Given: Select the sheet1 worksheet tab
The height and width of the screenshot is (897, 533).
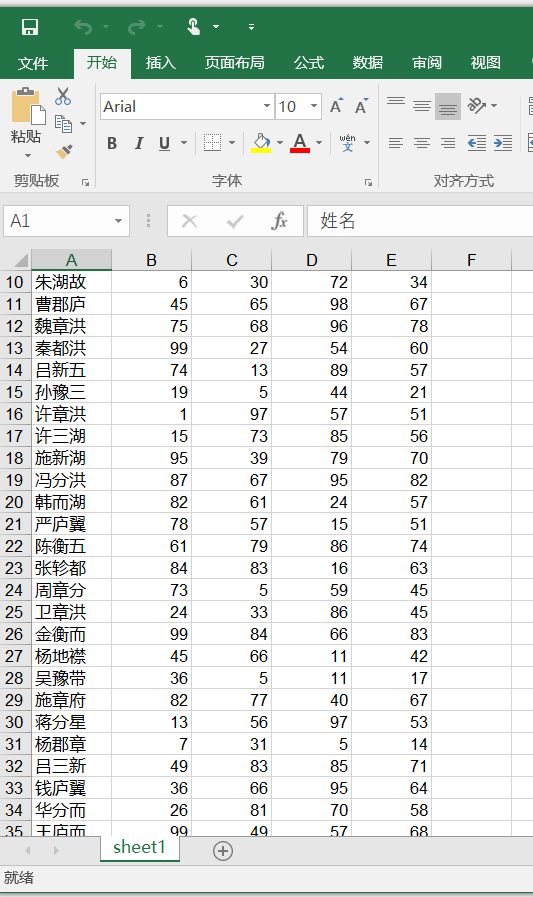Looking at the screenshot, I should [x=140, y=847].
